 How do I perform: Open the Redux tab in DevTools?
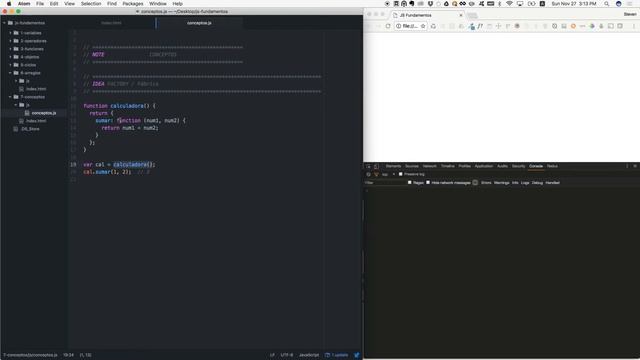coord(552,166)
